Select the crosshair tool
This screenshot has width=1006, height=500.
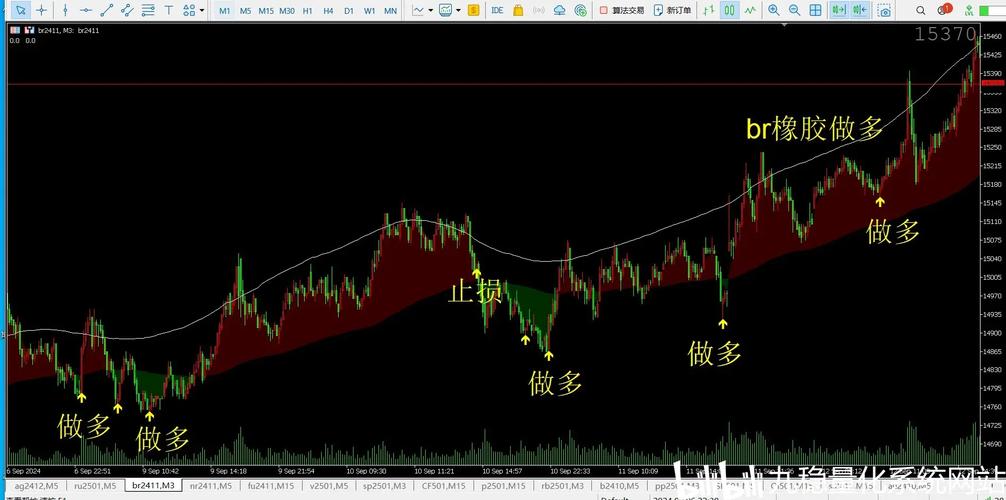point(41,10)
